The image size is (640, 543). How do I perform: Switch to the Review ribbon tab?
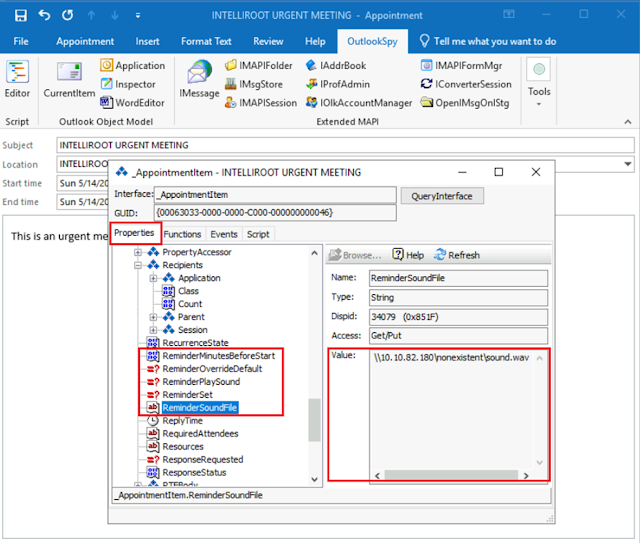point(268,41)
